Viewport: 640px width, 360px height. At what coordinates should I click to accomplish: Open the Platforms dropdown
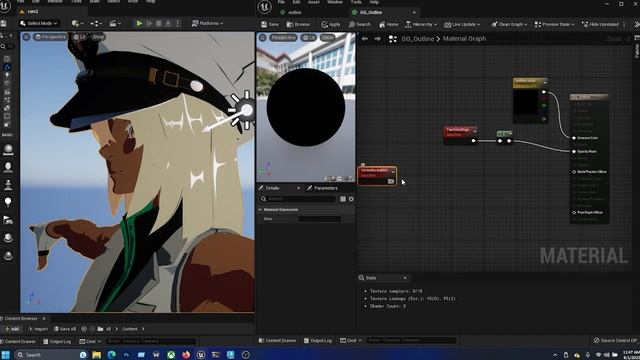tap(207, 23)
